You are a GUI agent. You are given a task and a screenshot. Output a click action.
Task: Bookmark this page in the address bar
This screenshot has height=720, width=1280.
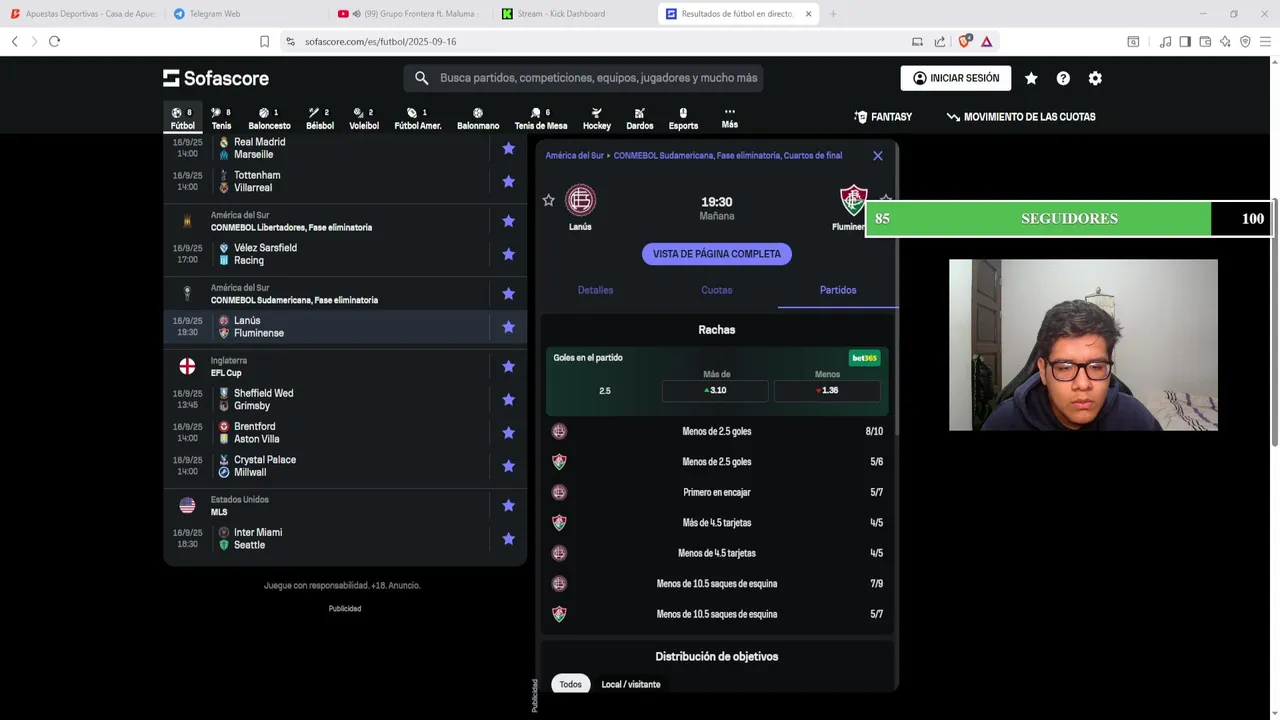pyautogui.click(x=264, y=41)
